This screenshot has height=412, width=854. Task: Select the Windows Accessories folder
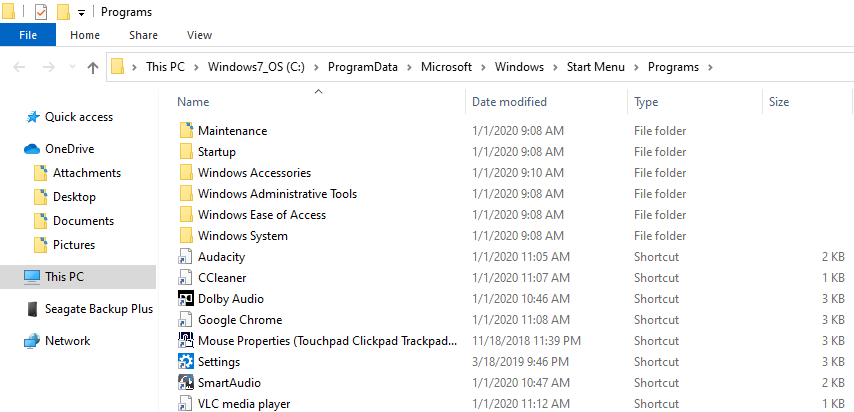pos(254,173)
